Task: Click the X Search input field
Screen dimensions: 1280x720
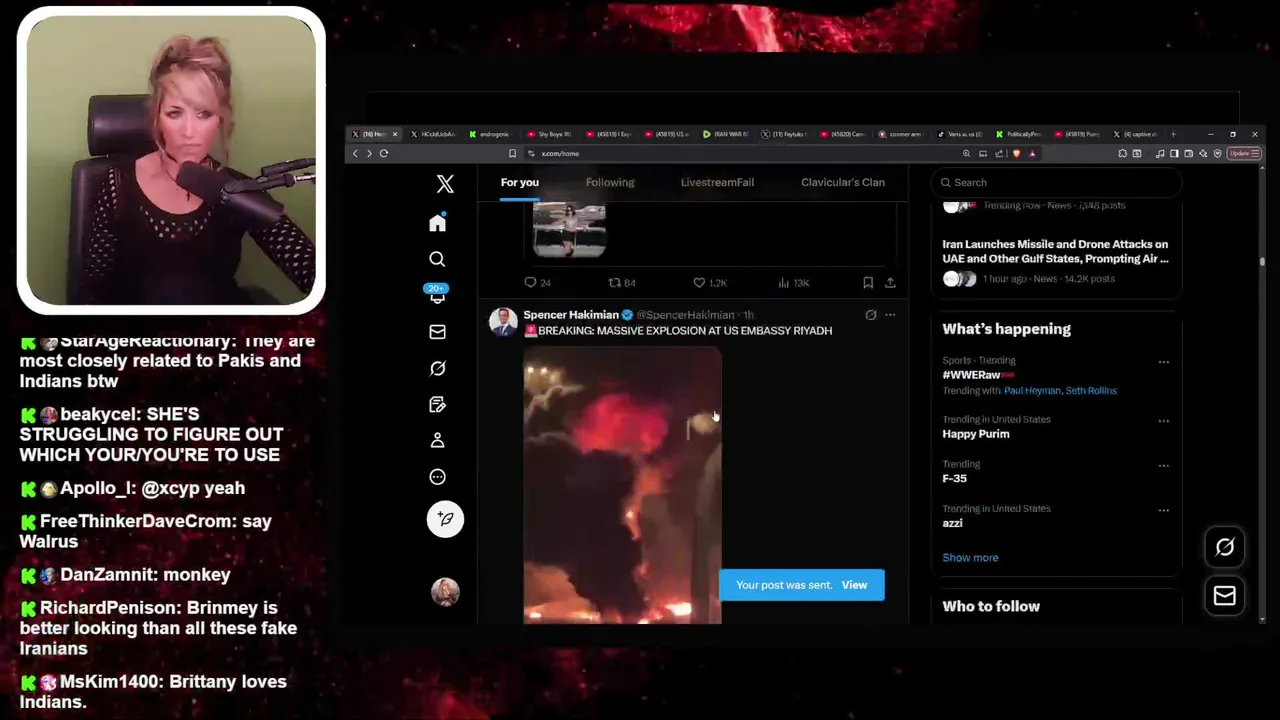Action: [1056, 183]
